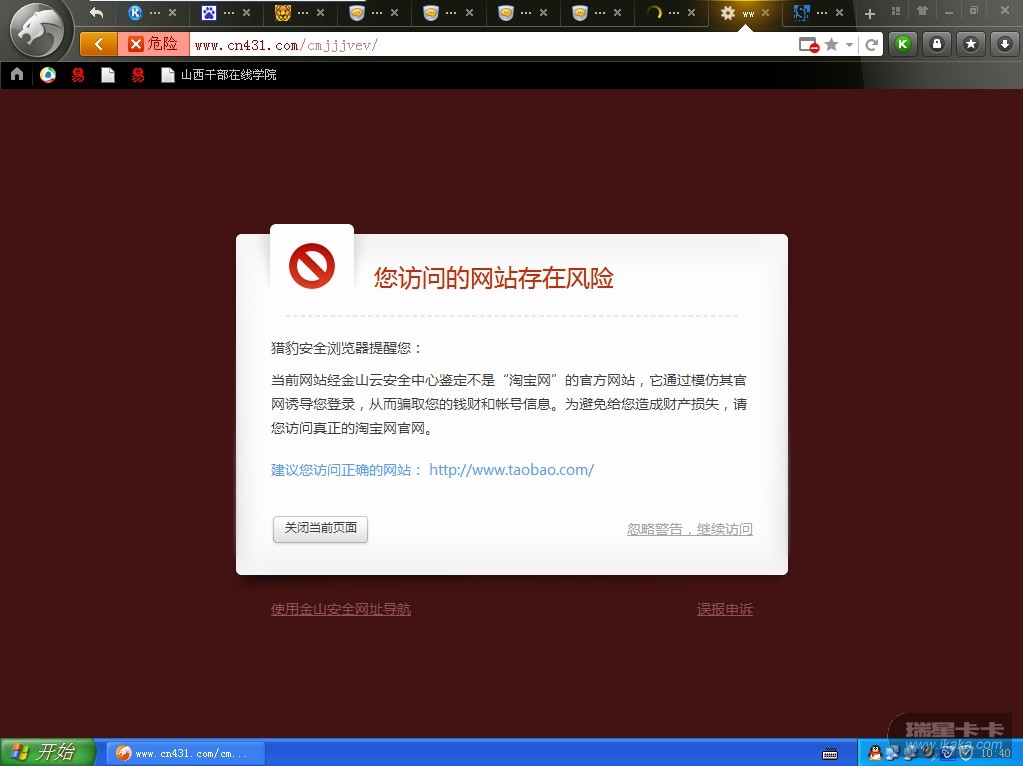Screen dimensions: 1023x766
Task: Open the unlabeled blank page bookmark
Action: pos(108,75)
